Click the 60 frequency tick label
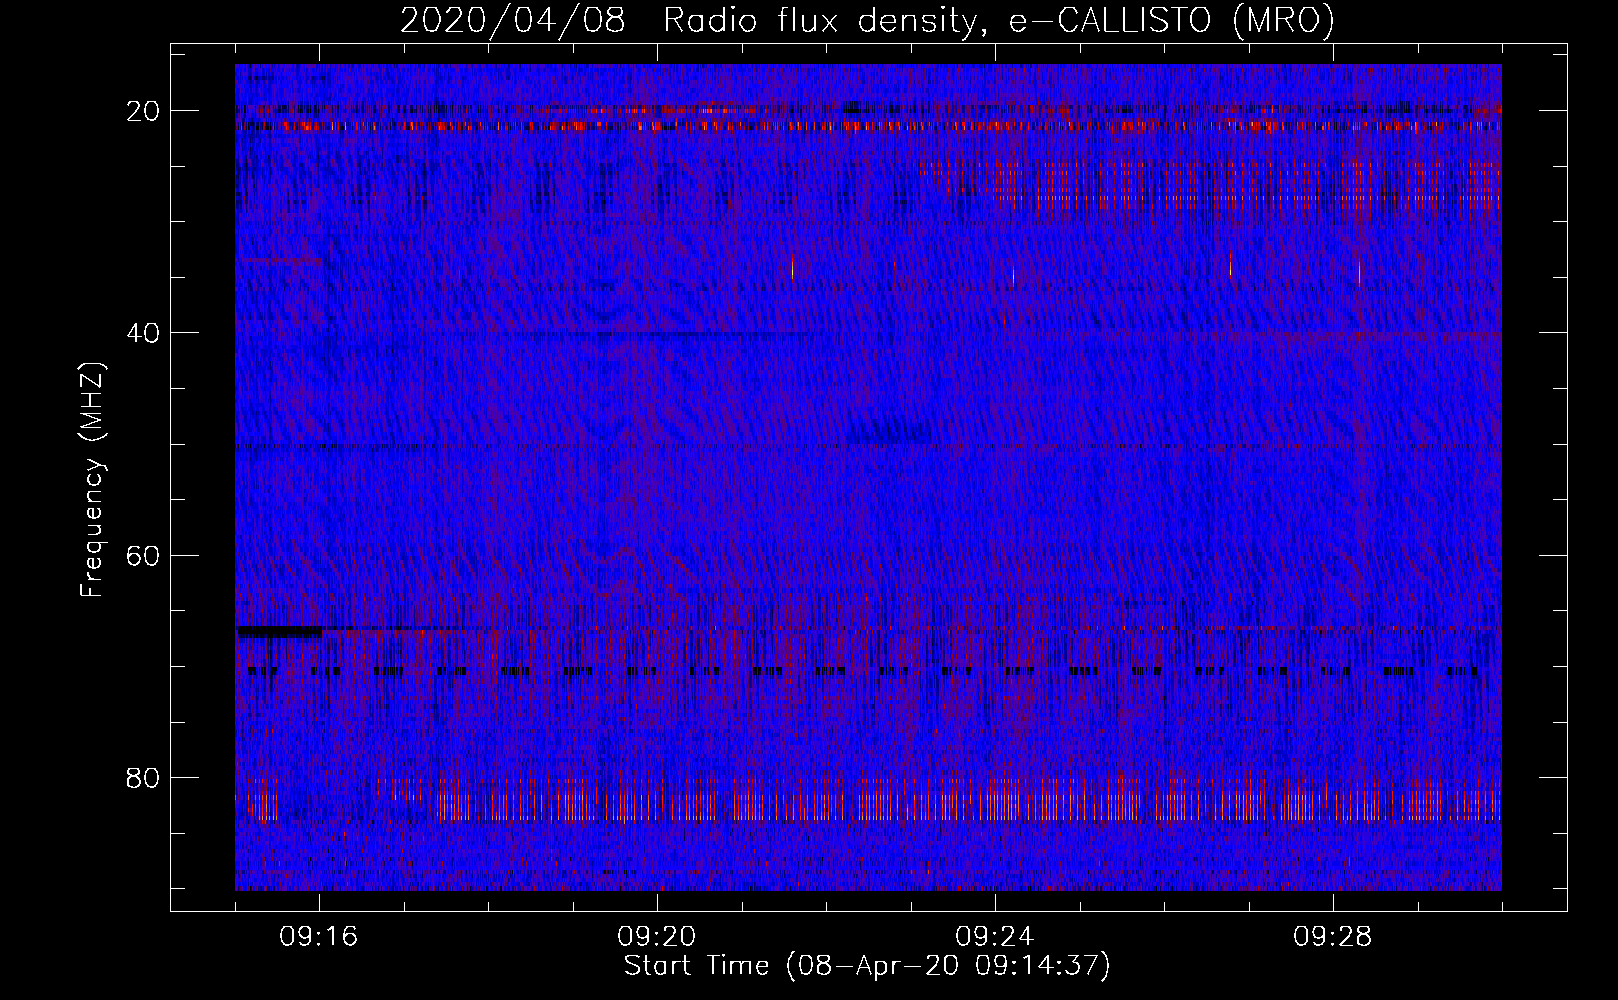 click(x=143, y=555)
